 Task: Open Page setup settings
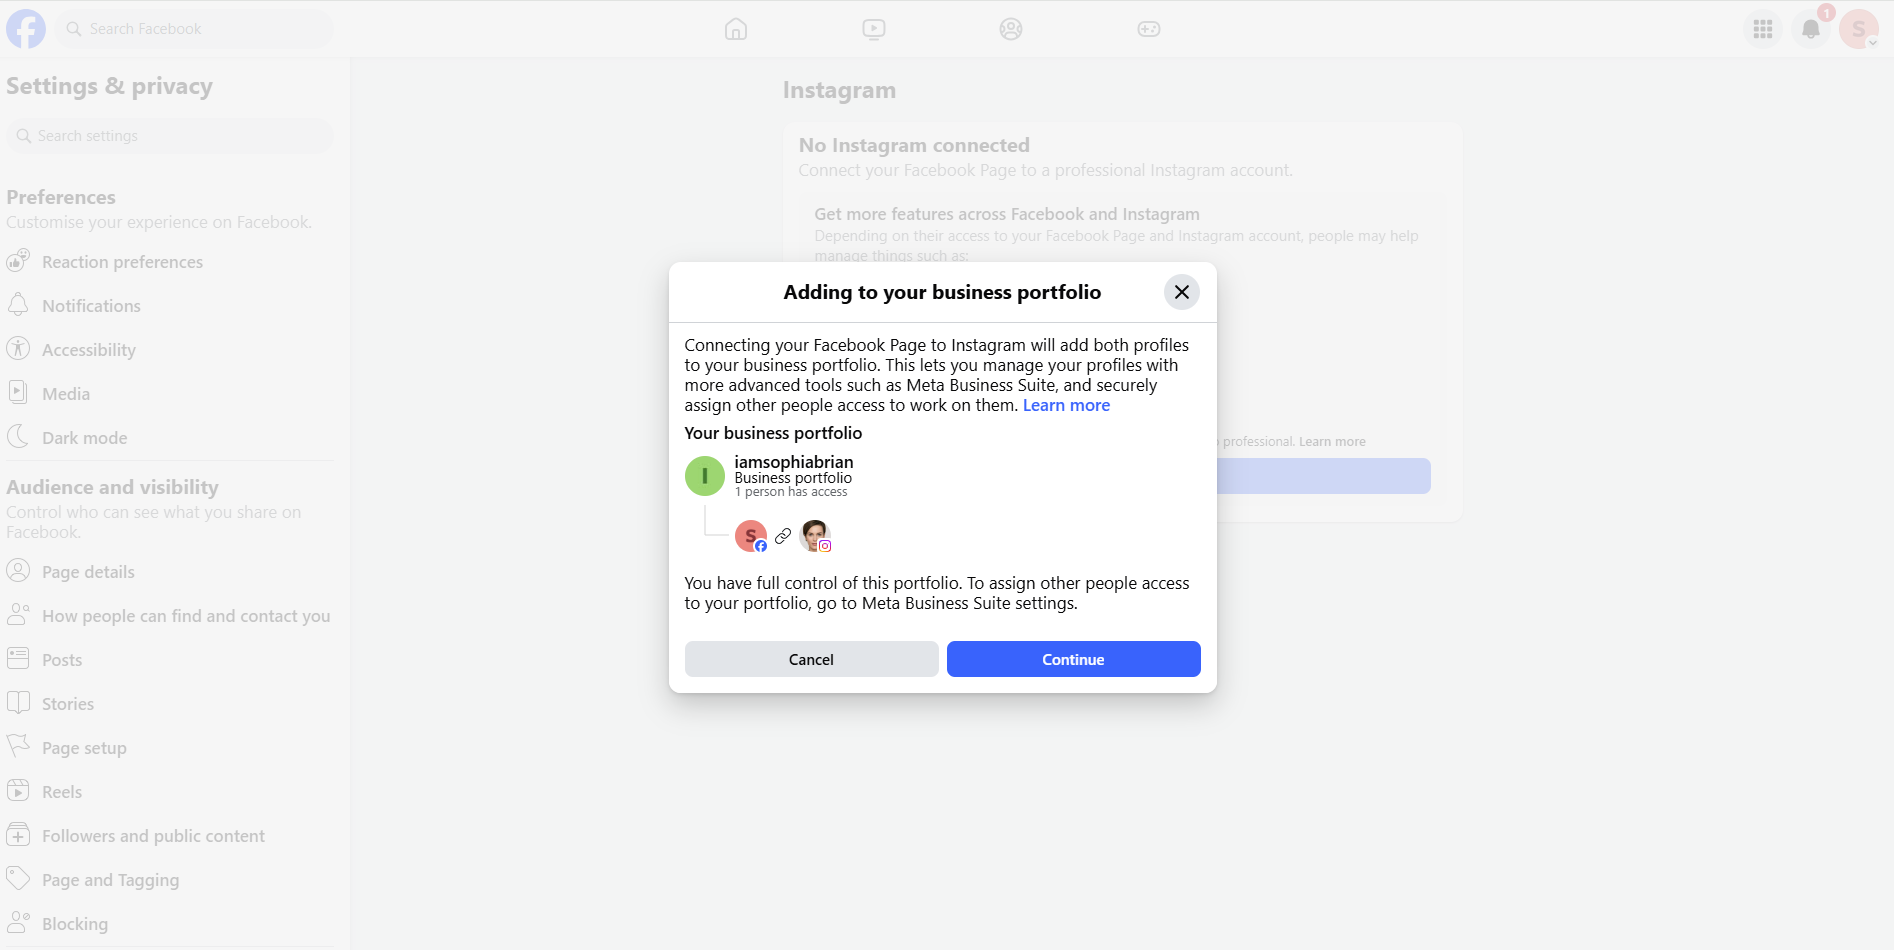(x=170, y=748)
